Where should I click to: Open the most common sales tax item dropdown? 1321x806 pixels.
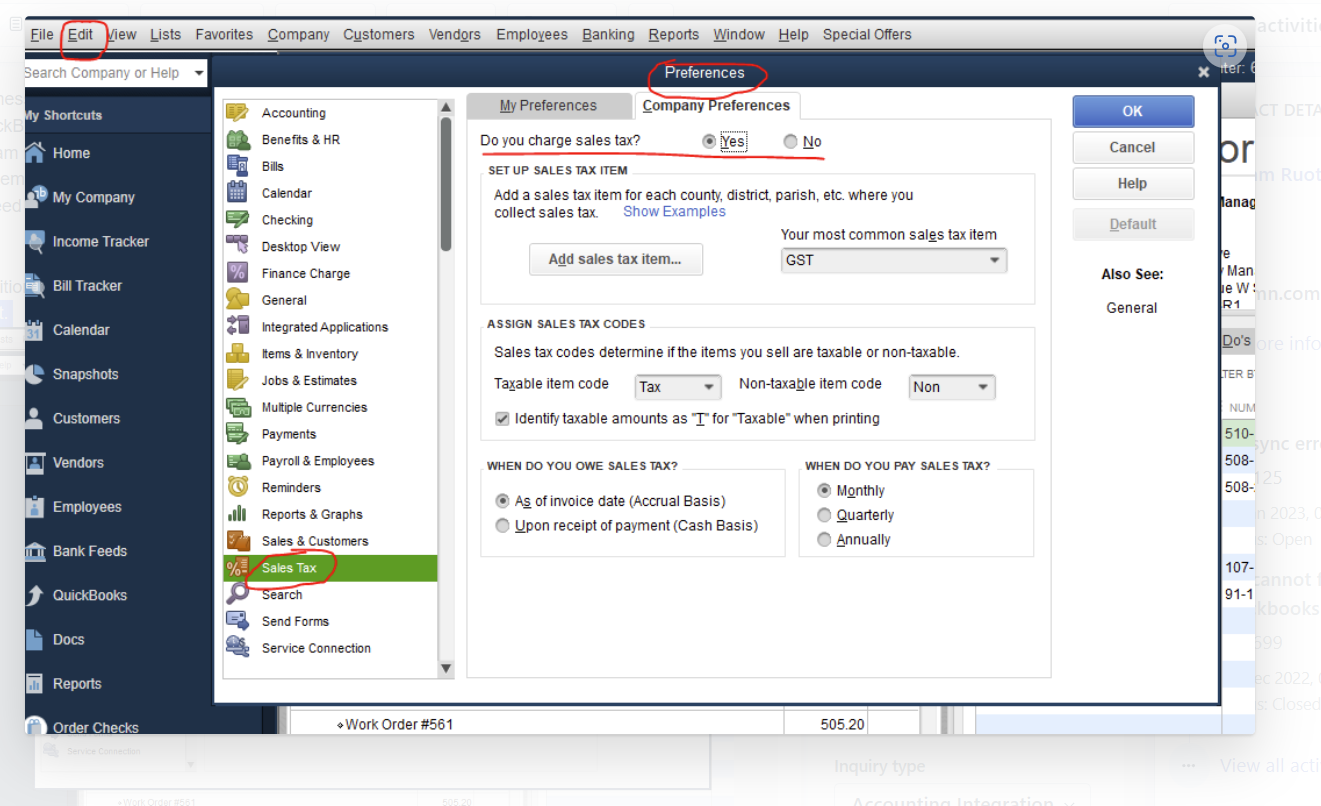(894, 260)
